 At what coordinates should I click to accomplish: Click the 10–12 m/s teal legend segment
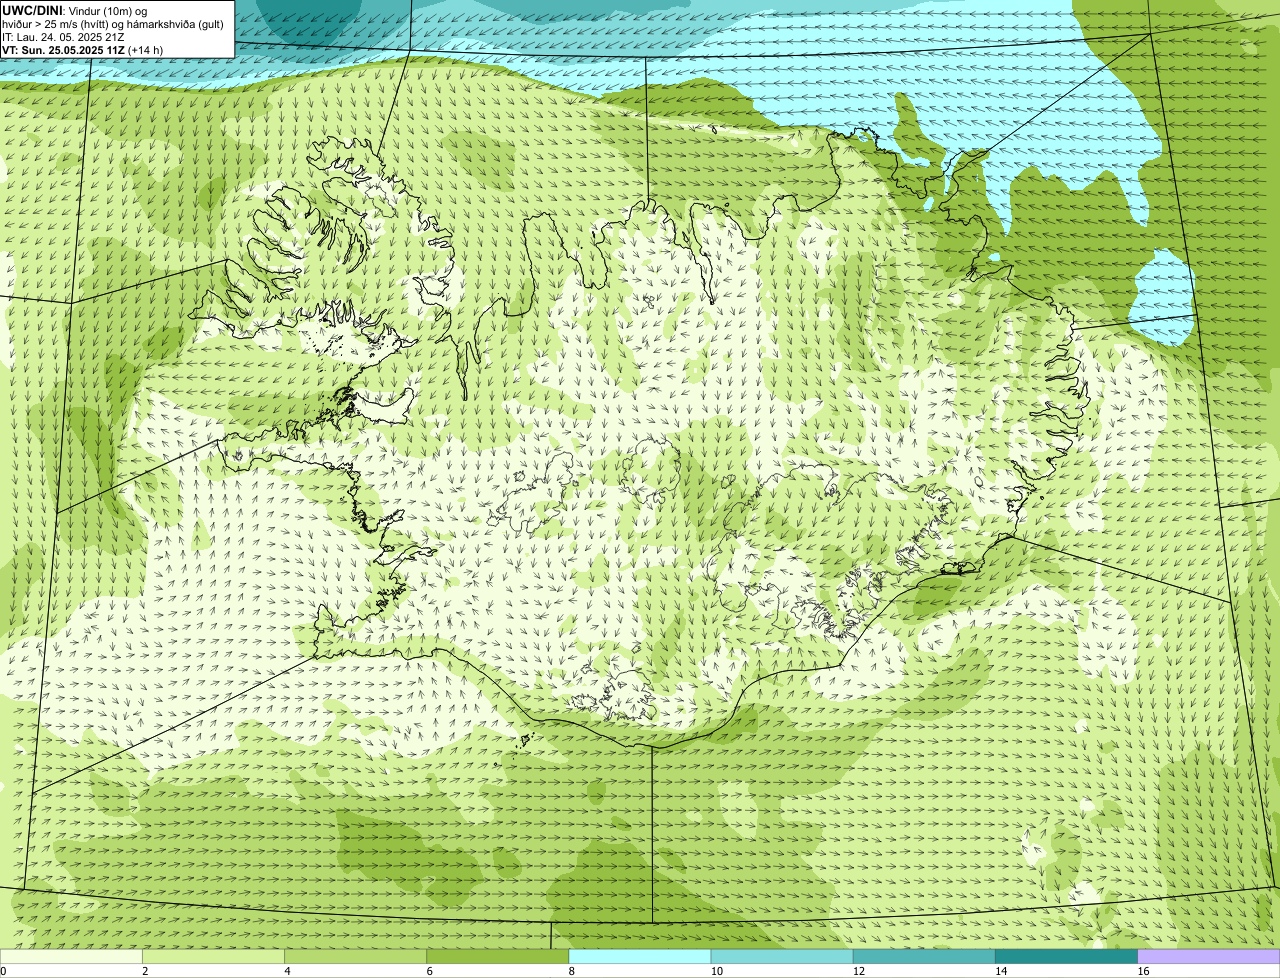[x=782, y=957]
